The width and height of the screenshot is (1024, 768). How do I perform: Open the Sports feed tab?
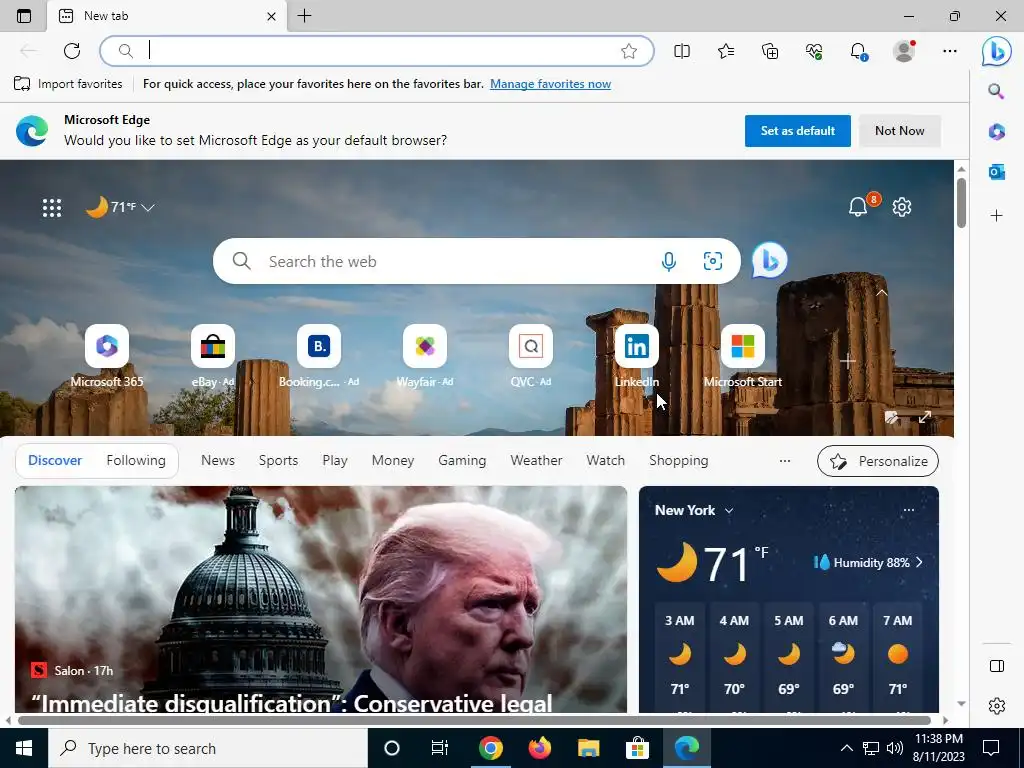tap(278, 460)
